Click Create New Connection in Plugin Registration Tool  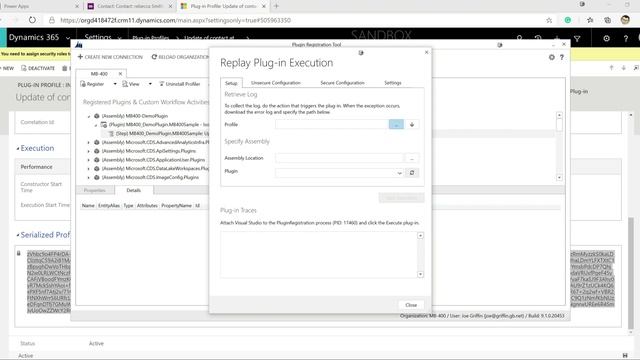click(110, 57)
